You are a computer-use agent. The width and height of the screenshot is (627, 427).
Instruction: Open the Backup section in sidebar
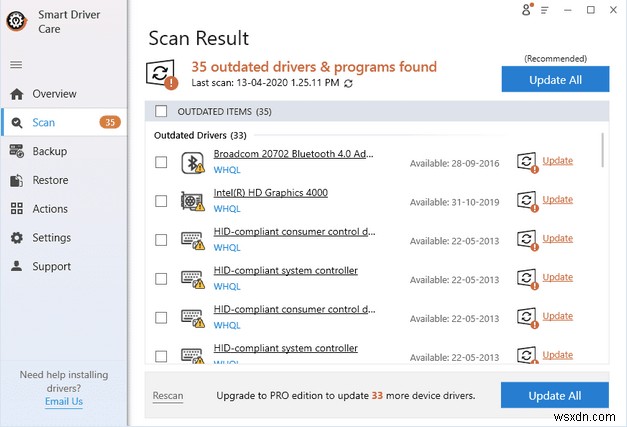click(x=49, y=151)
